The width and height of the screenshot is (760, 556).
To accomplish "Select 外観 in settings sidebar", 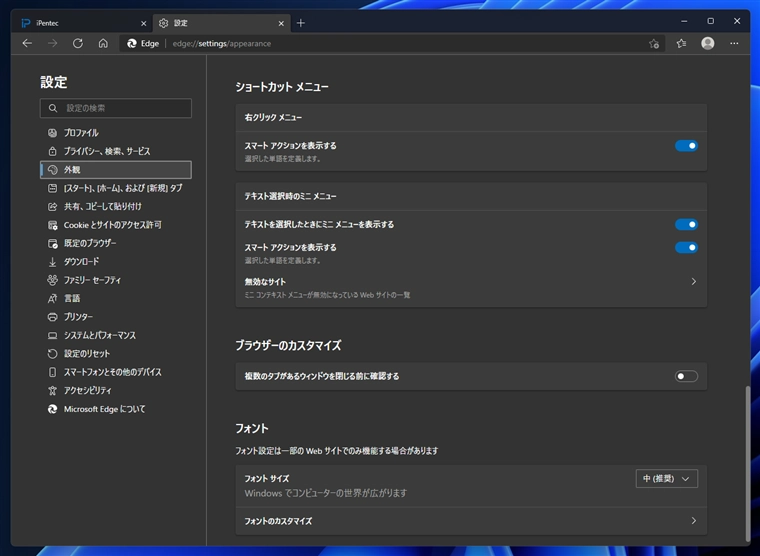I will click(x=116, y=170).
